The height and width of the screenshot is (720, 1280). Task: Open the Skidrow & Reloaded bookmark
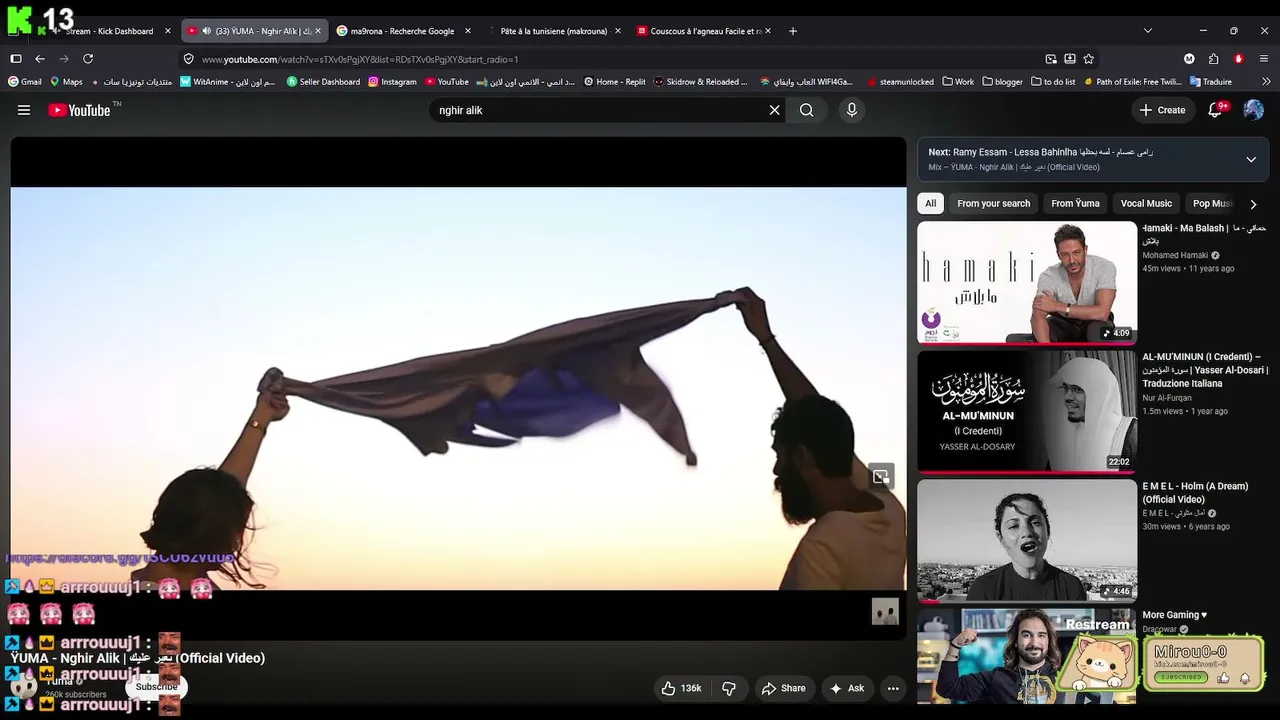tap(701, 82)
